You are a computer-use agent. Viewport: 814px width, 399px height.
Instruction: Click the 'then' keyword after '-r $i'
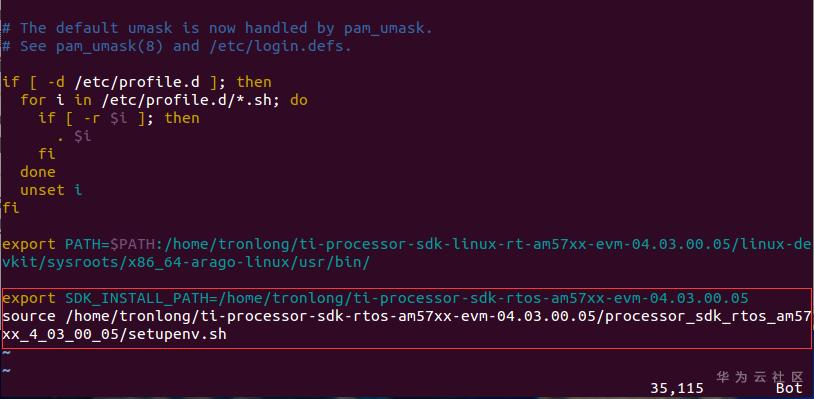tap(182, 118)
